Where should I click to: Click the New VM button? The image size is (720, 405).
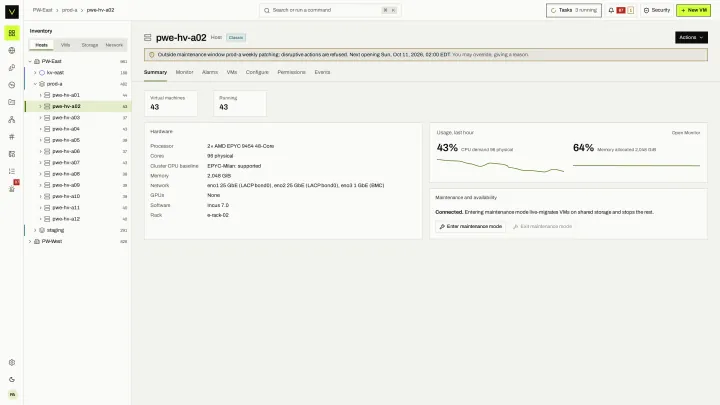(x=693, y=10)
